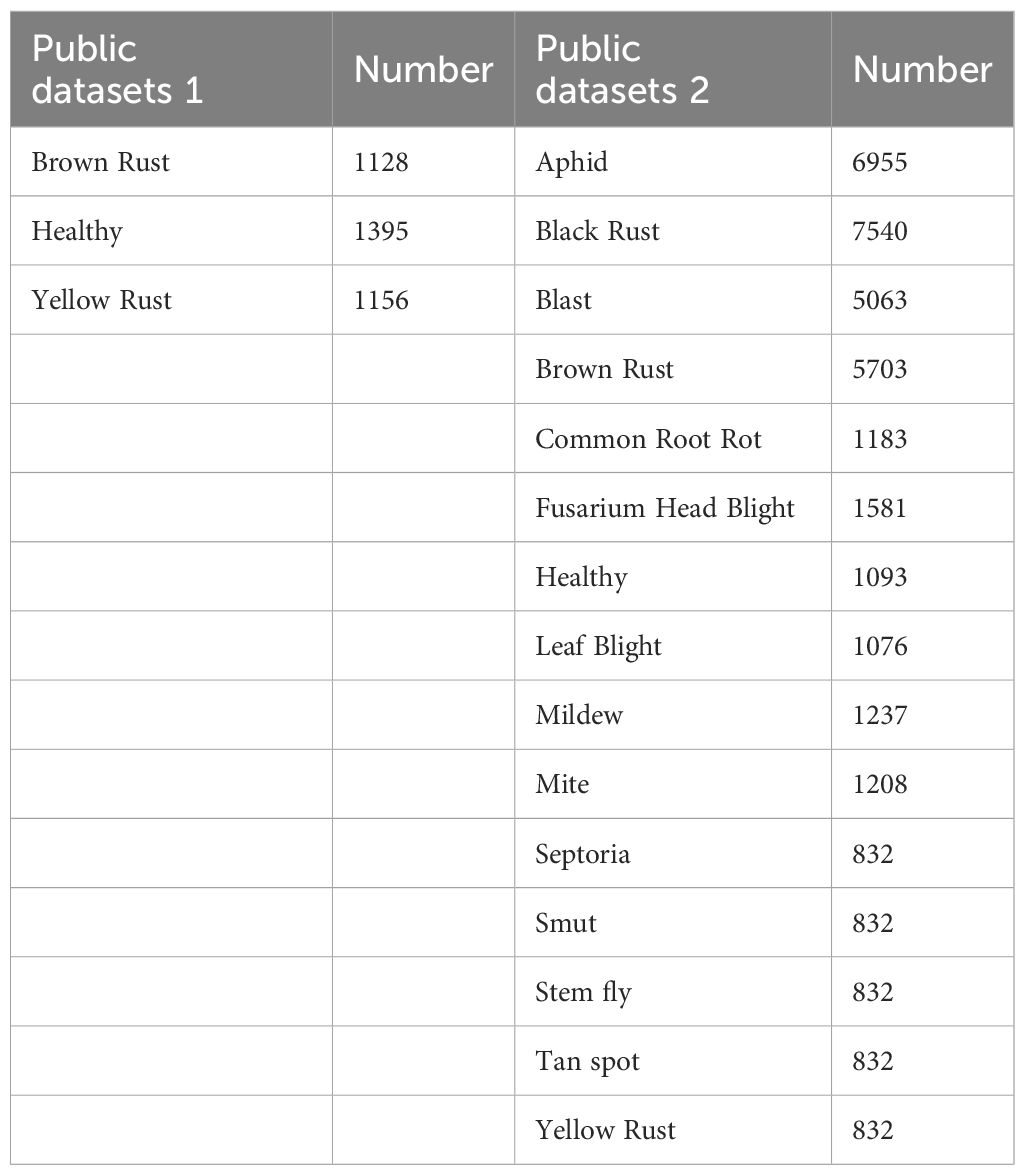Image resolution: width=1025 pixels, height=1175 pixels.
Task: Click the Leaf Blight entry
Action: pos(598,646)
